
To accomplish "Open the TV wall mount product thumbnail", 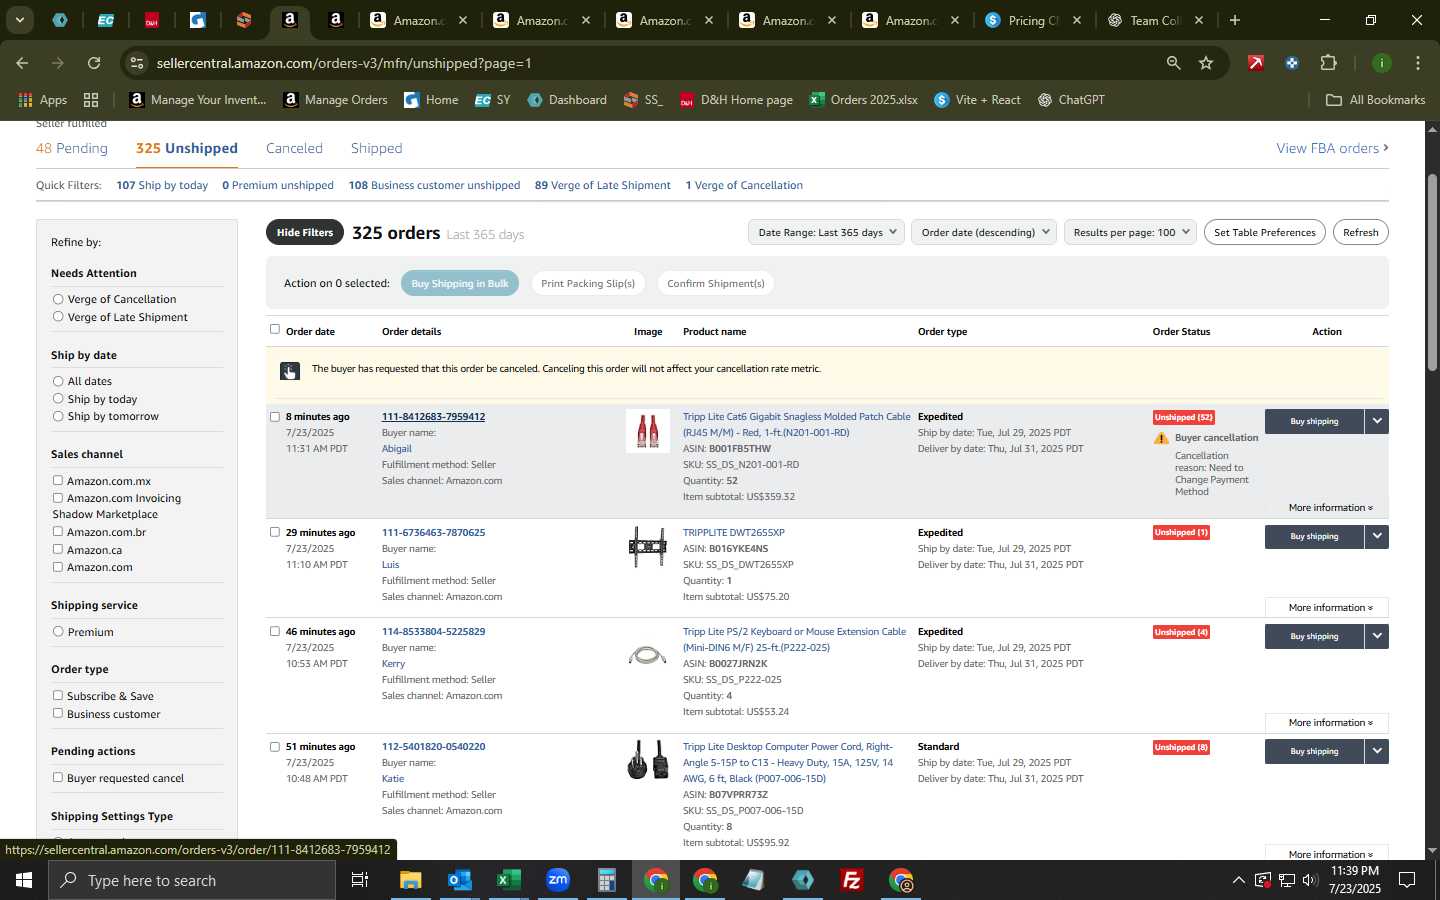I will (648, 546).
